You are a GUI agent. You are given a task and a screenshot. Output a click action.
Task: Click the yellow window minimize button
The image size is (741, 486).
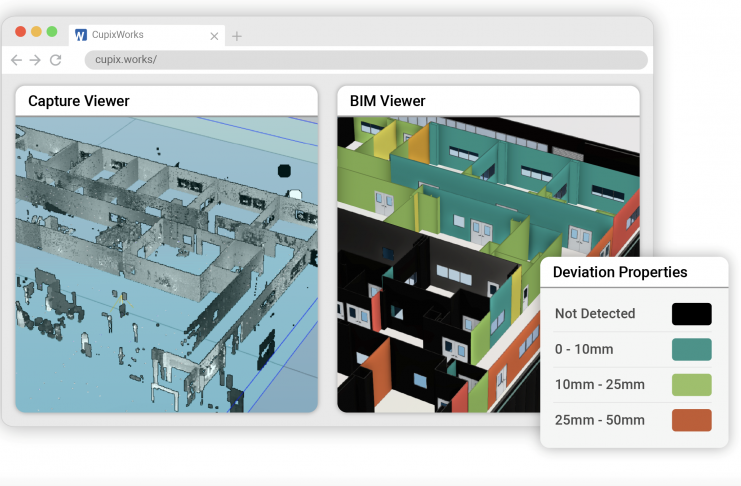tap(36, 31)
